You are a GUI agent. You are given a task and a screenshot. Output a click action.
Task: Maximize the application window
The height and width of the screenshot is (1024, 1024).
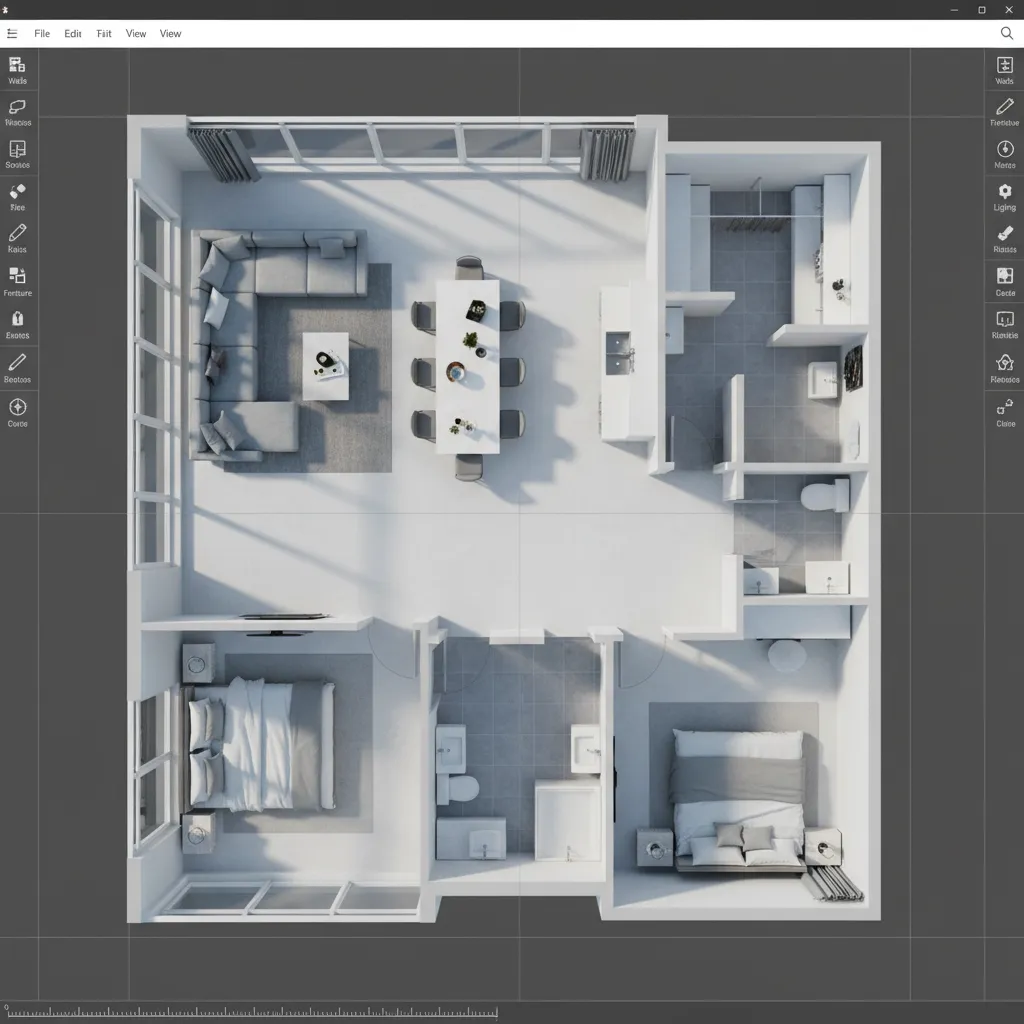pyautogui.click(x=982, y=10)
